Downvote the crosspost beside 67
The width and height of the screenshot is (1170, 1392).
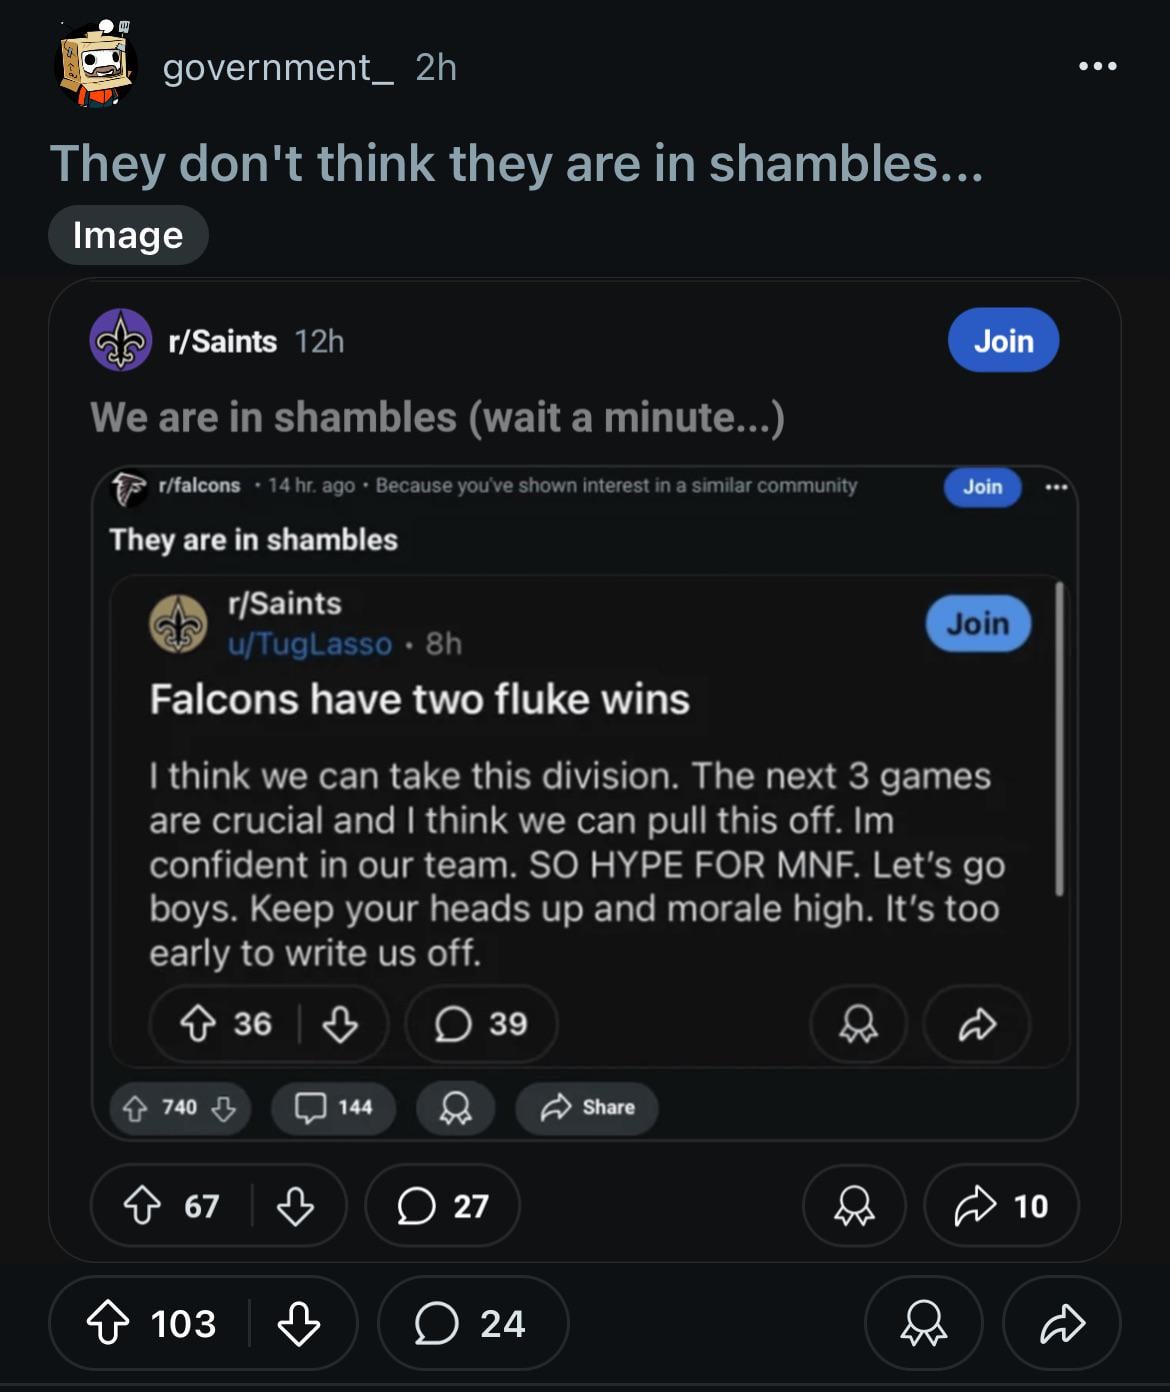pos(295,1206)
